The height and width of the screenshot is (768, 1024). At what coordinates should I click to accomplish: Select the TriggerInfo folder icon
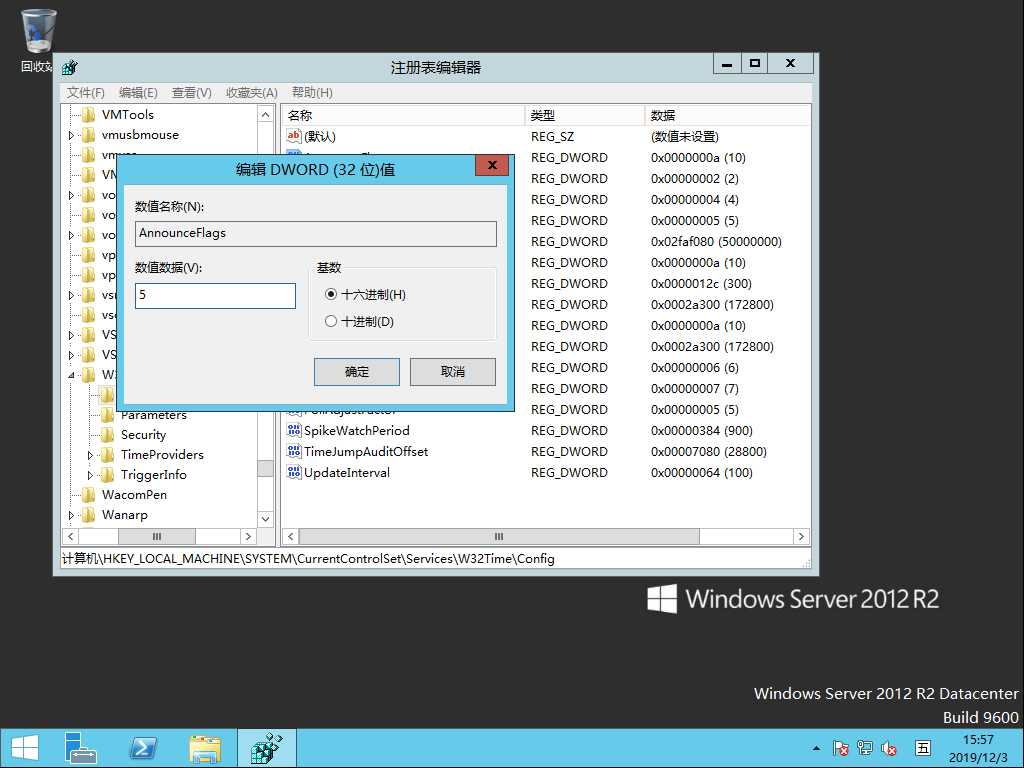tap(108, 475)
